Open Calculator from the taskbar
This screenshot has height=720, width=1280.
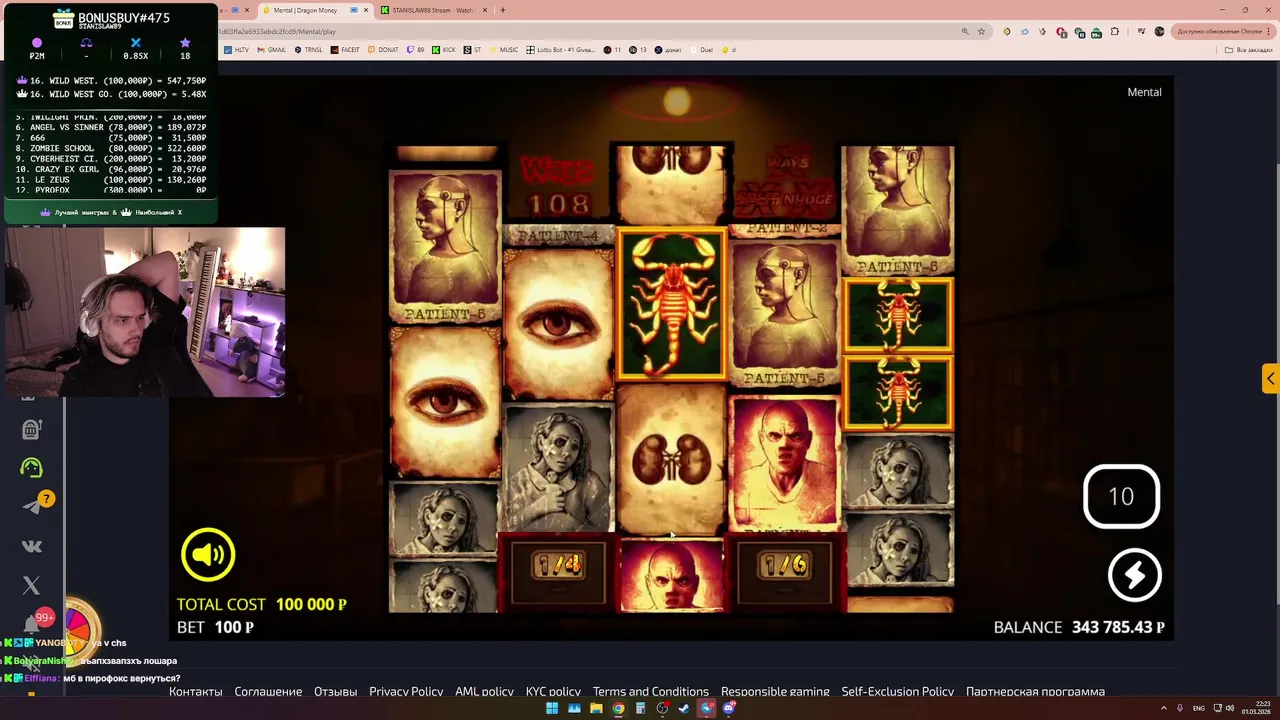640,708
